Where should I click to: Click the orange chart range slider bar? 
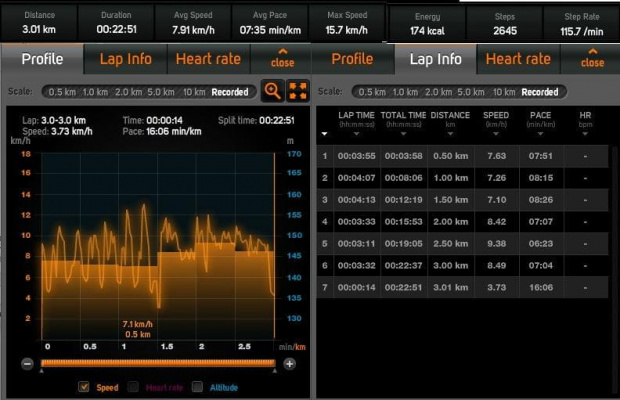[158, 363]
